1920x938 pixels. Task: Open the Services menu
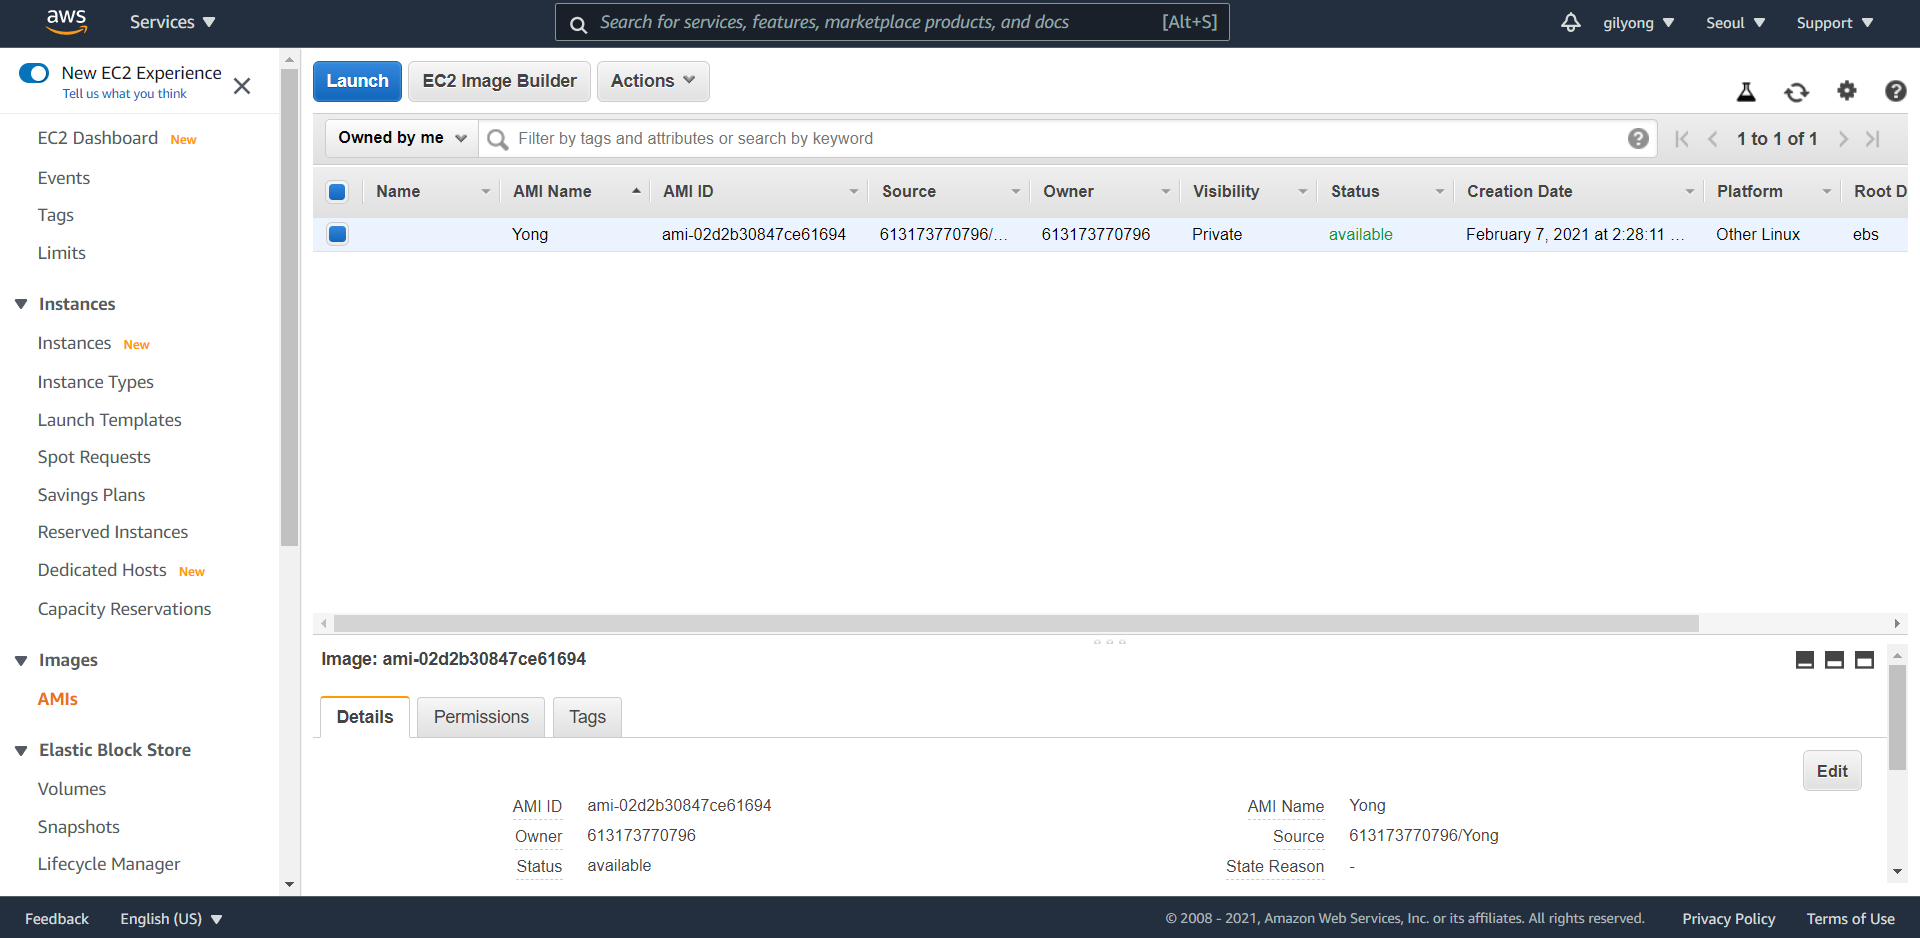pyautogui.click(x=172, y=22)
